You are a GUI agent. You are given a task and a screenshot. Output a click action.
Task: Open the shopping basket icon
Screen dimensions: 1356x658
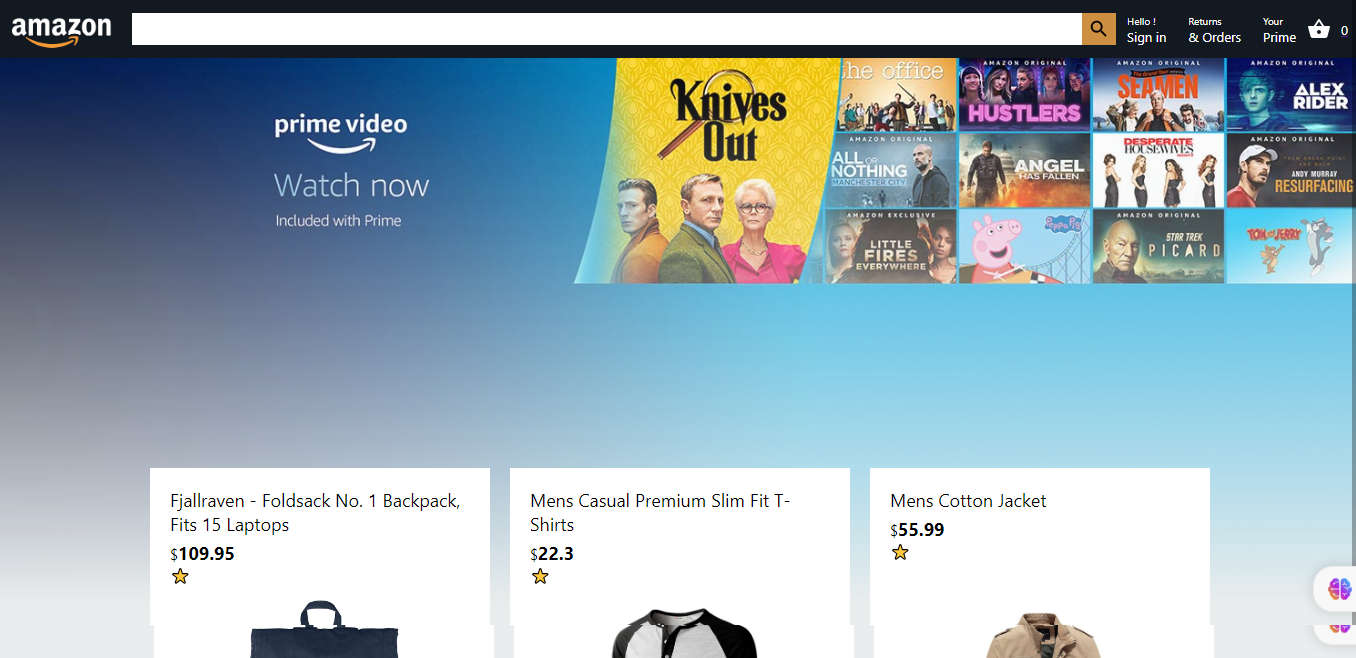[1319, 29]
